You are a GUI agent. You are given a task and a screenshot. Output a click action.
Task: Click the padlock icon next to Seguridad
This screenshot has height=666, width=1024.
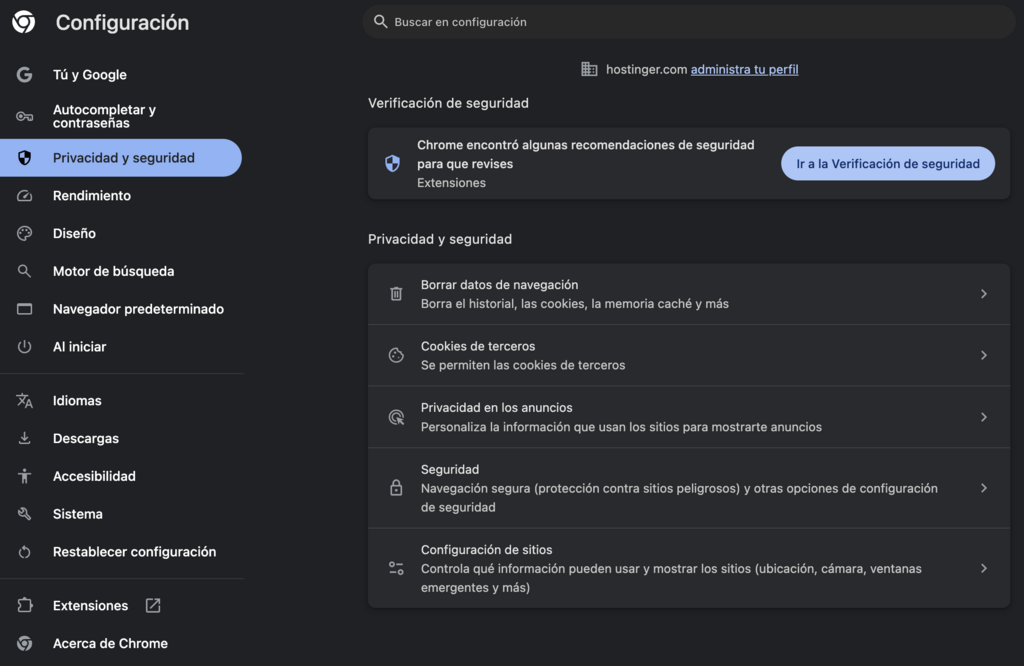coord(396,488)
